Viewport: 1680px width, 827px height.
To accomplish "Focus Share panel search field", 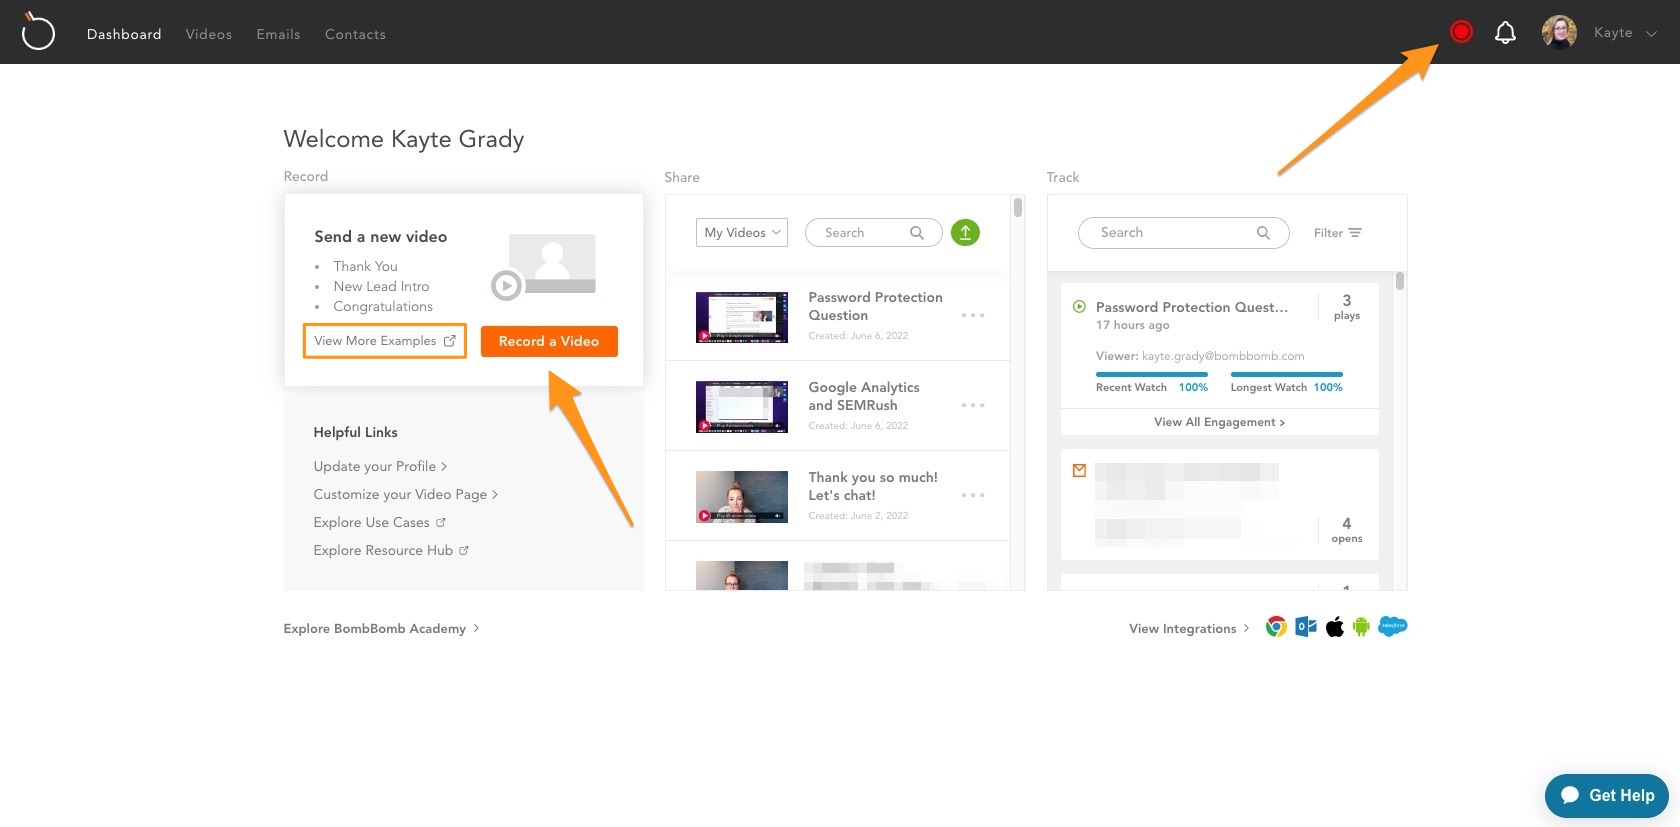I will (873, 233).
